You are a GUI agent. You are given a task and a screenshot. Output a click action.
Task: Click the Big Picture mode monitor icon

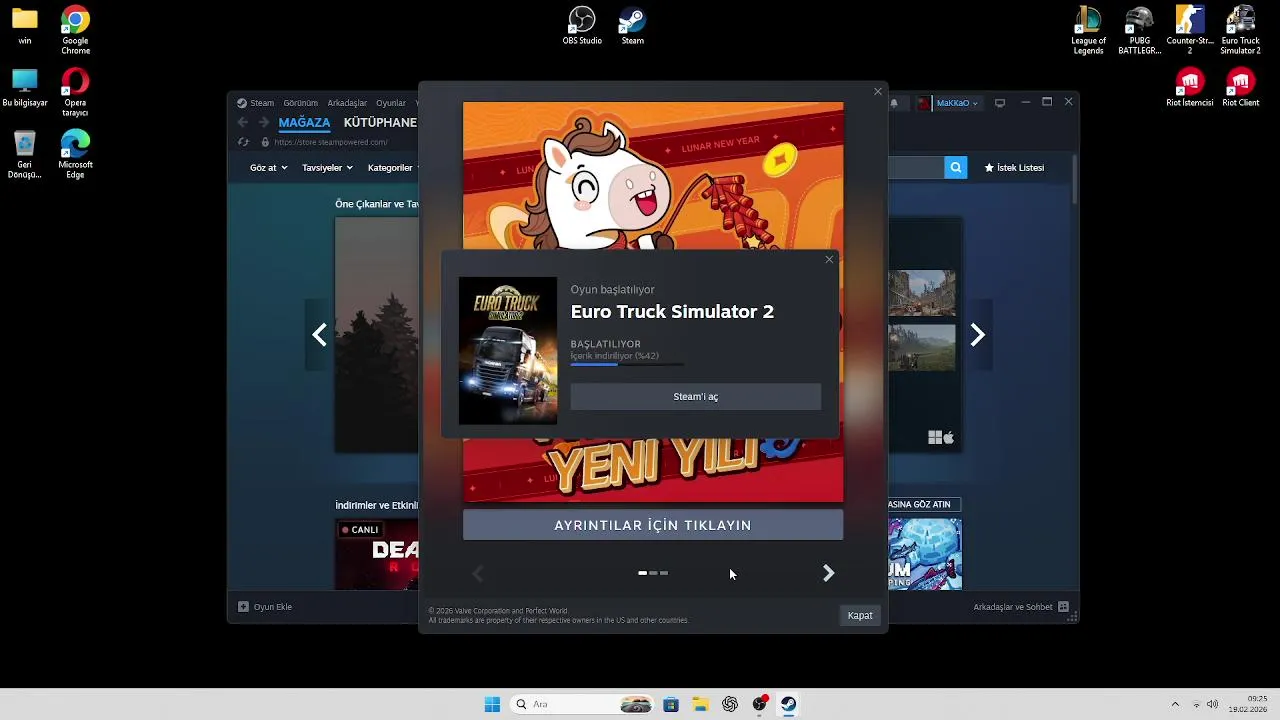tap(999, 103)
